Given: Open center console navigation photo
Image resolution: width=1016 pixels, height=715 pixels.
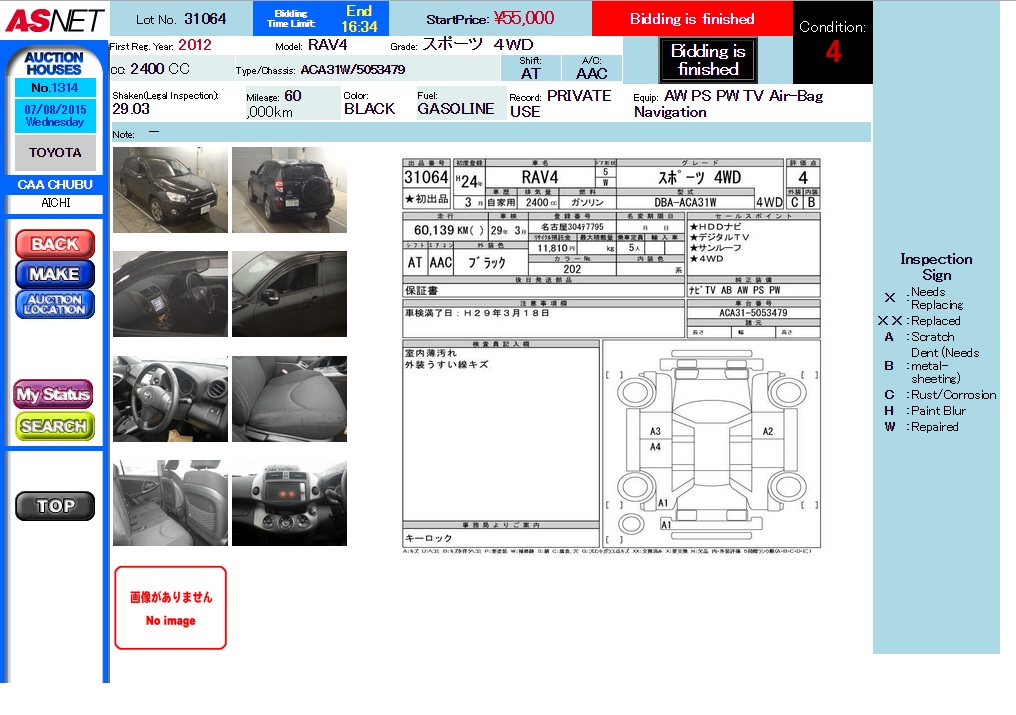Looking at the screenshot, I should pos(289,503).
